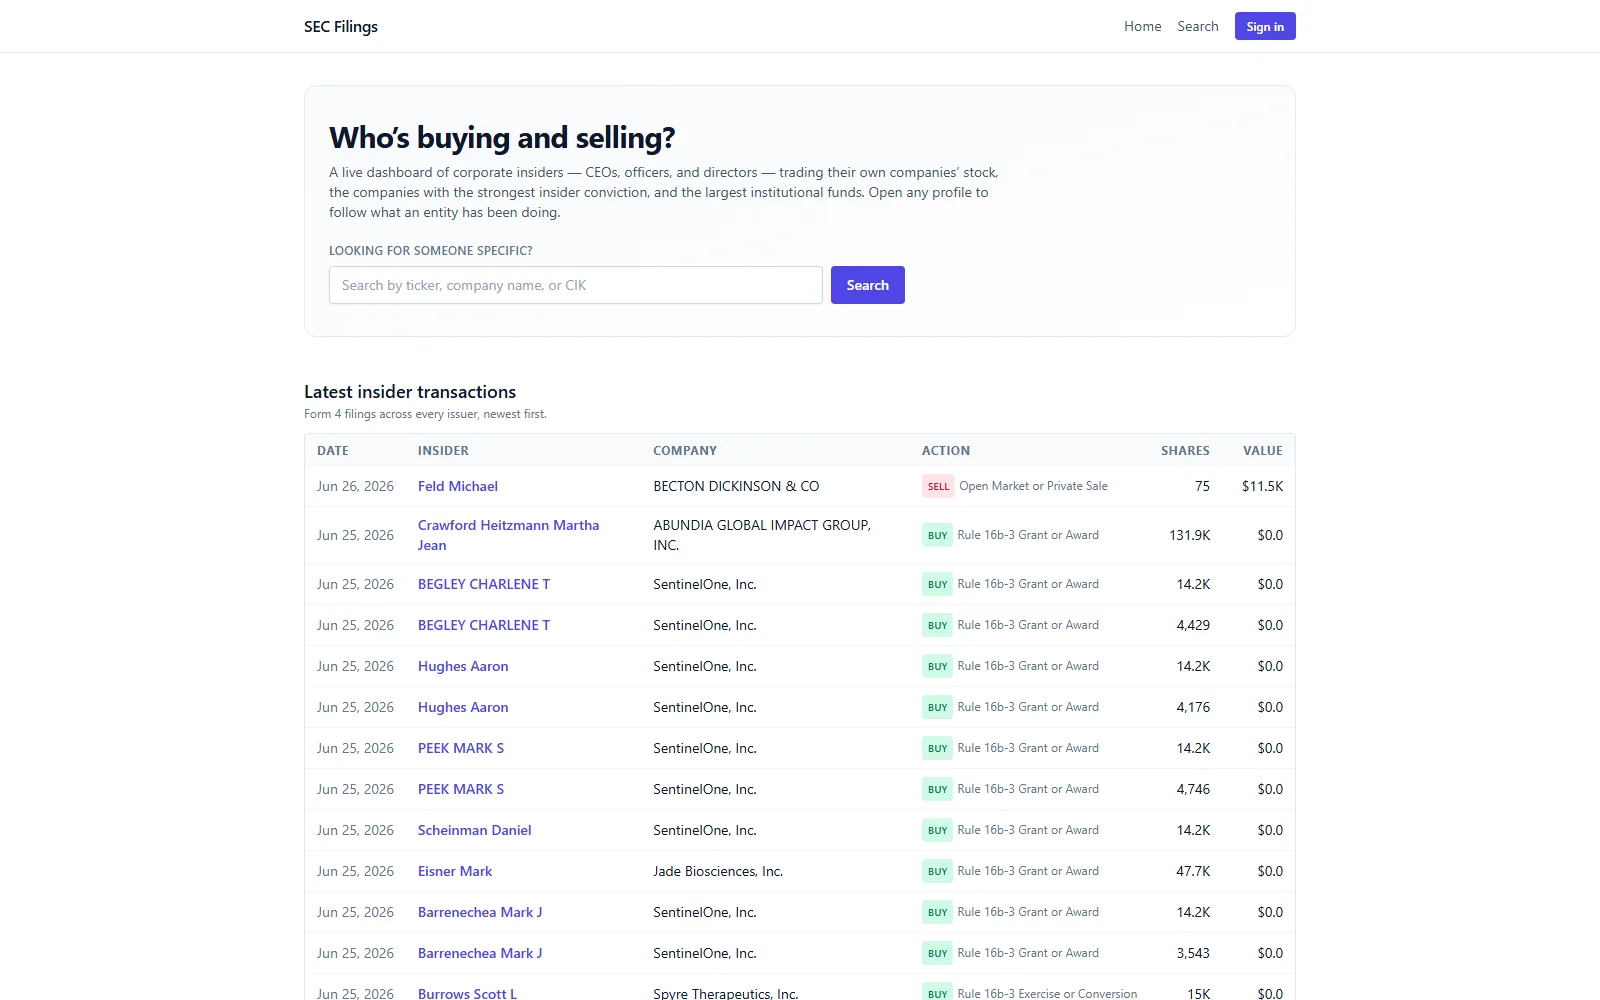The height and width of the screenshot is (1000, 1600).
Task: Open PEEK MARK S link with 4,746 shares
Action: tap(461, 789)
